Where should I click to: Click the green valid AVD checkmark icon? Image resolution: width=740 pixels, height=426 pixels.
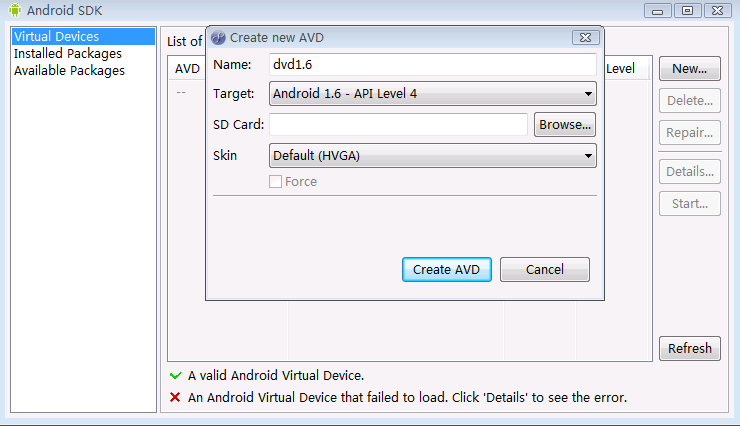coord(176,376)
